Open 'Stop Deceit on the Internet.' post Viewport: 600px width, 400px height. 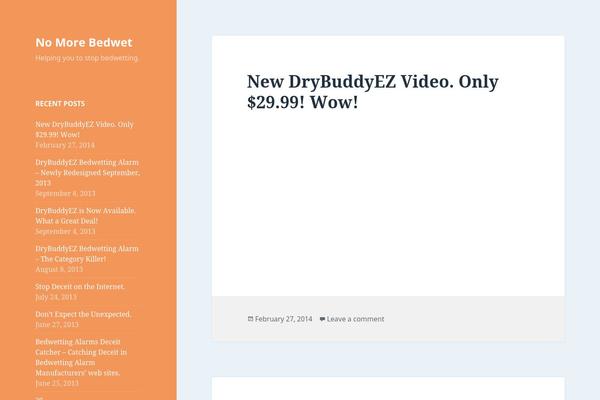(x=80, y=286)
